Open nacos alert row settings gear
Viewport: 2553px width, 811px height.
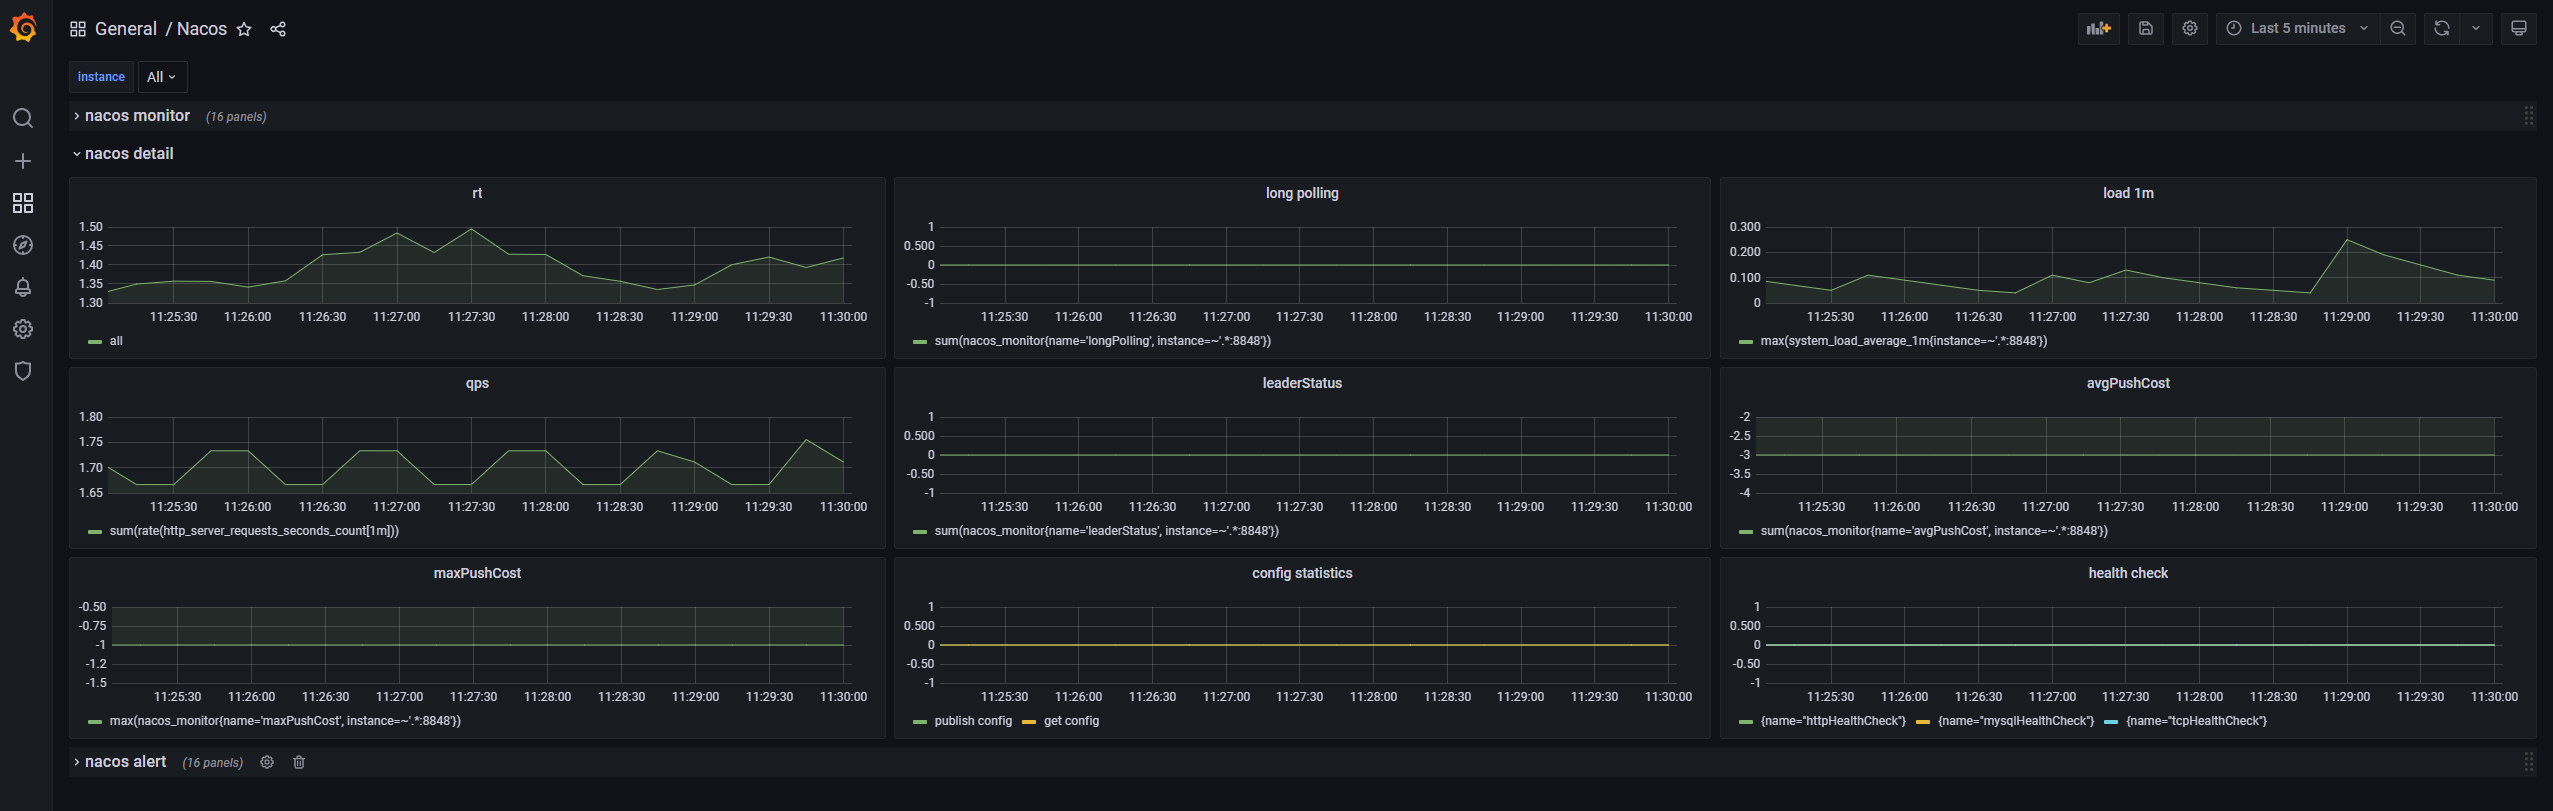[267, 762]
